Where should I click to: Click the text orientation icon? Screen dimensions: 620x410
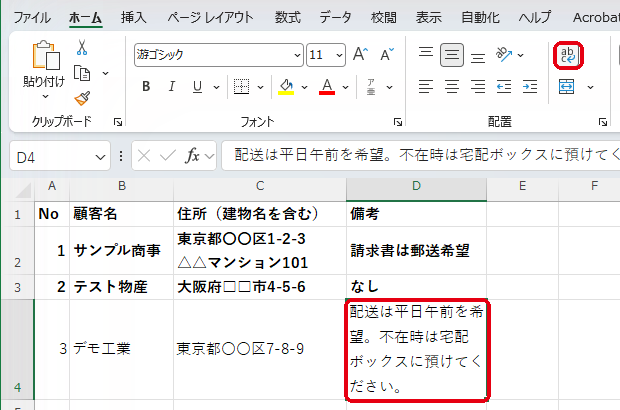(x=504, y=55)
